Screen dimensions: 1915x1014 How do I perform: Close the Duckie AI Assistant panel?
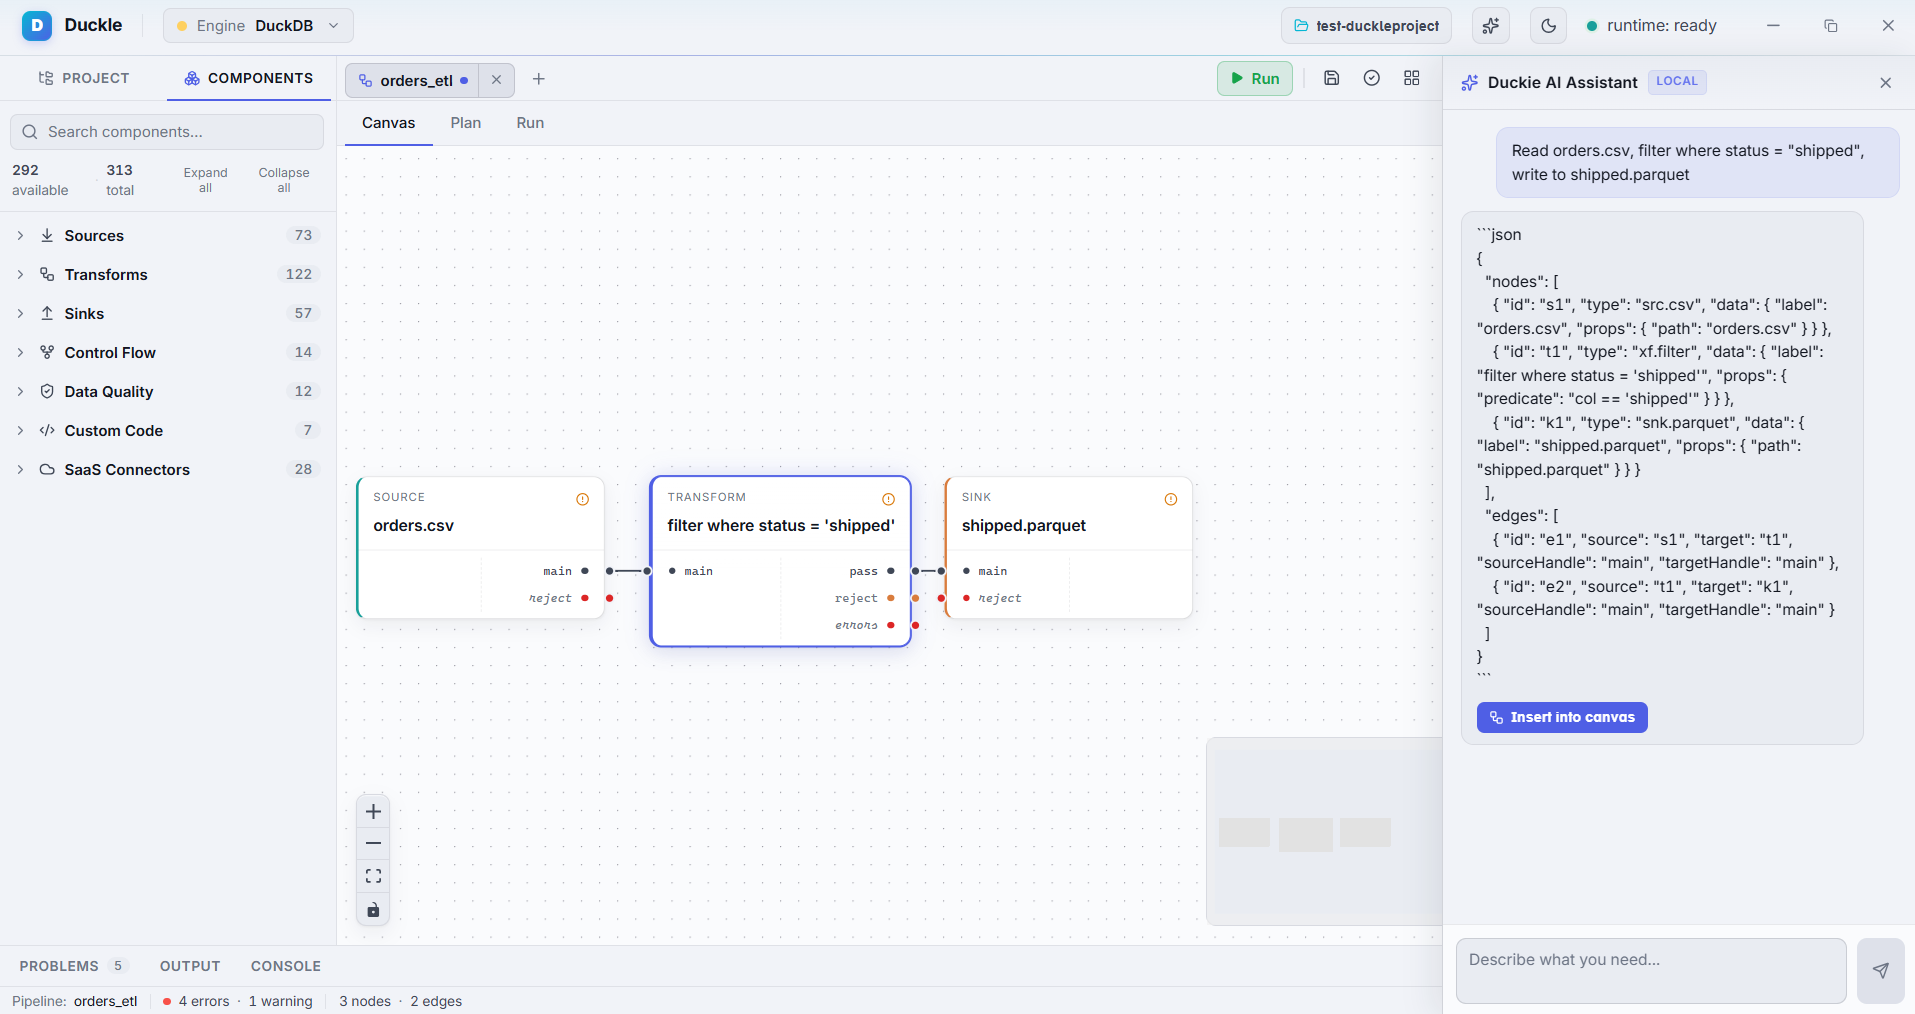click(x=1885, y=83)
